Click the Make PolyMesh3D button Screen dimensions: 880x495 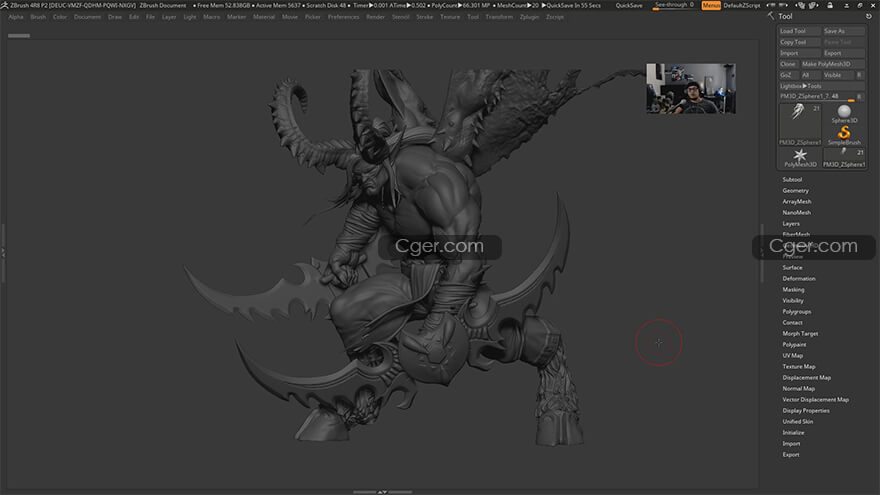click(x=832, y=64)
